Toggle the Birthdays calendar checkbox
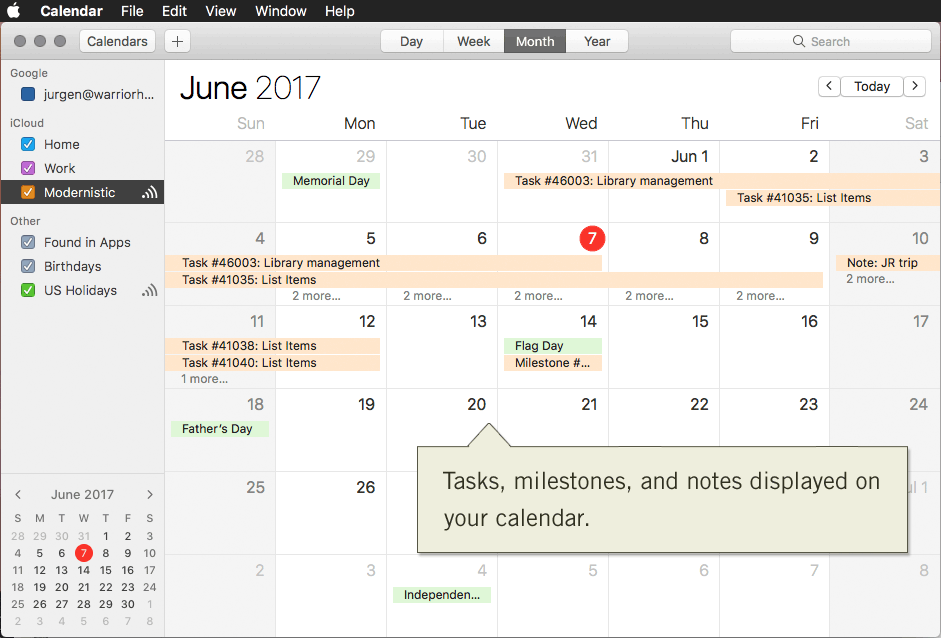The height and width of the screenshot is (638, 941). 28,266
